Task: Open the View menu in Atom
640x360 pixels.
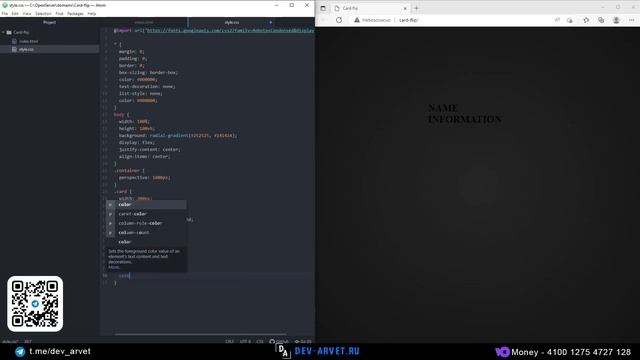Action: coord(27,13)
